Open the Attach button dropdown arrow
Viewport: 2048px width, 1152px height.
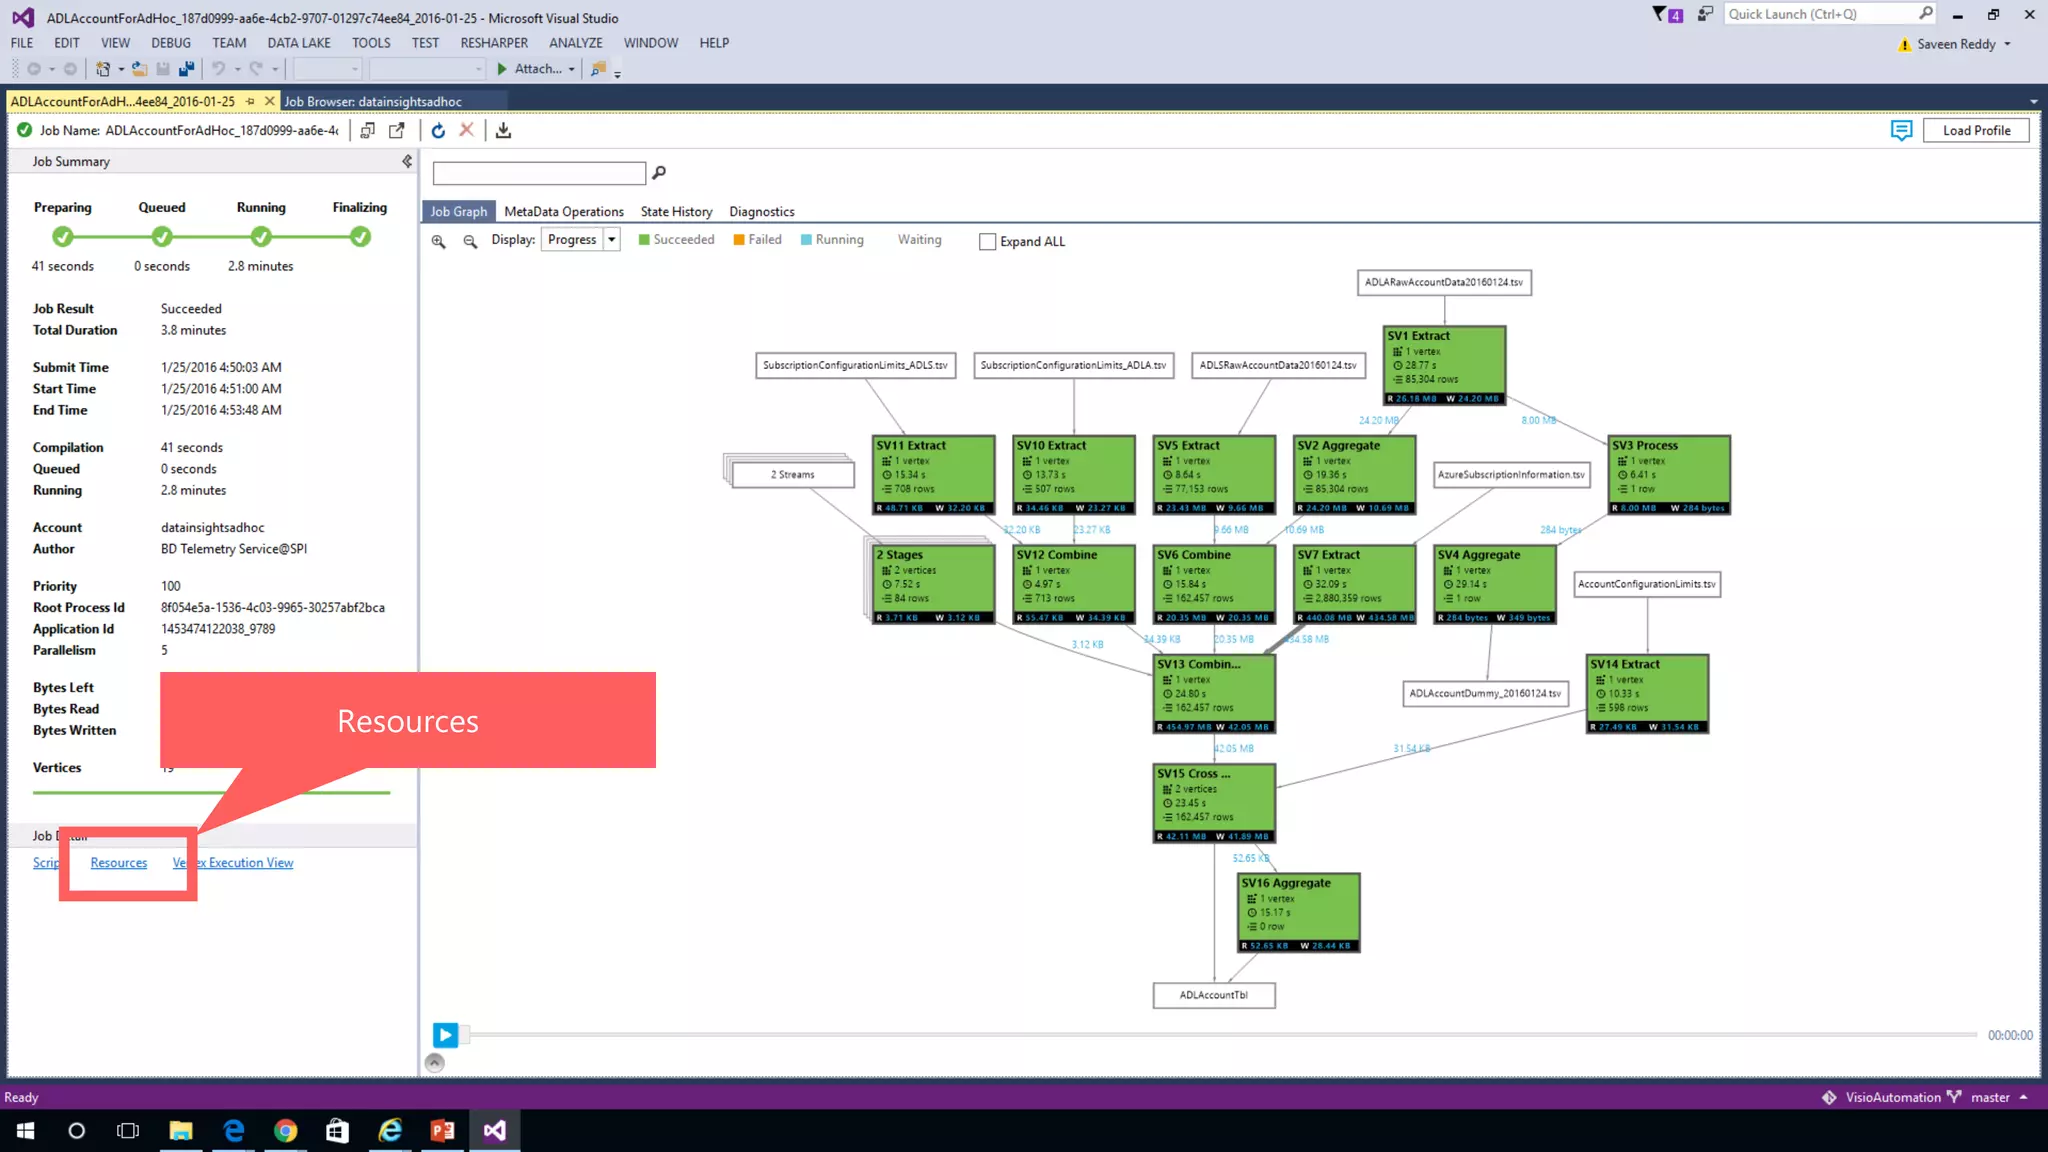(x=572, y=70)
